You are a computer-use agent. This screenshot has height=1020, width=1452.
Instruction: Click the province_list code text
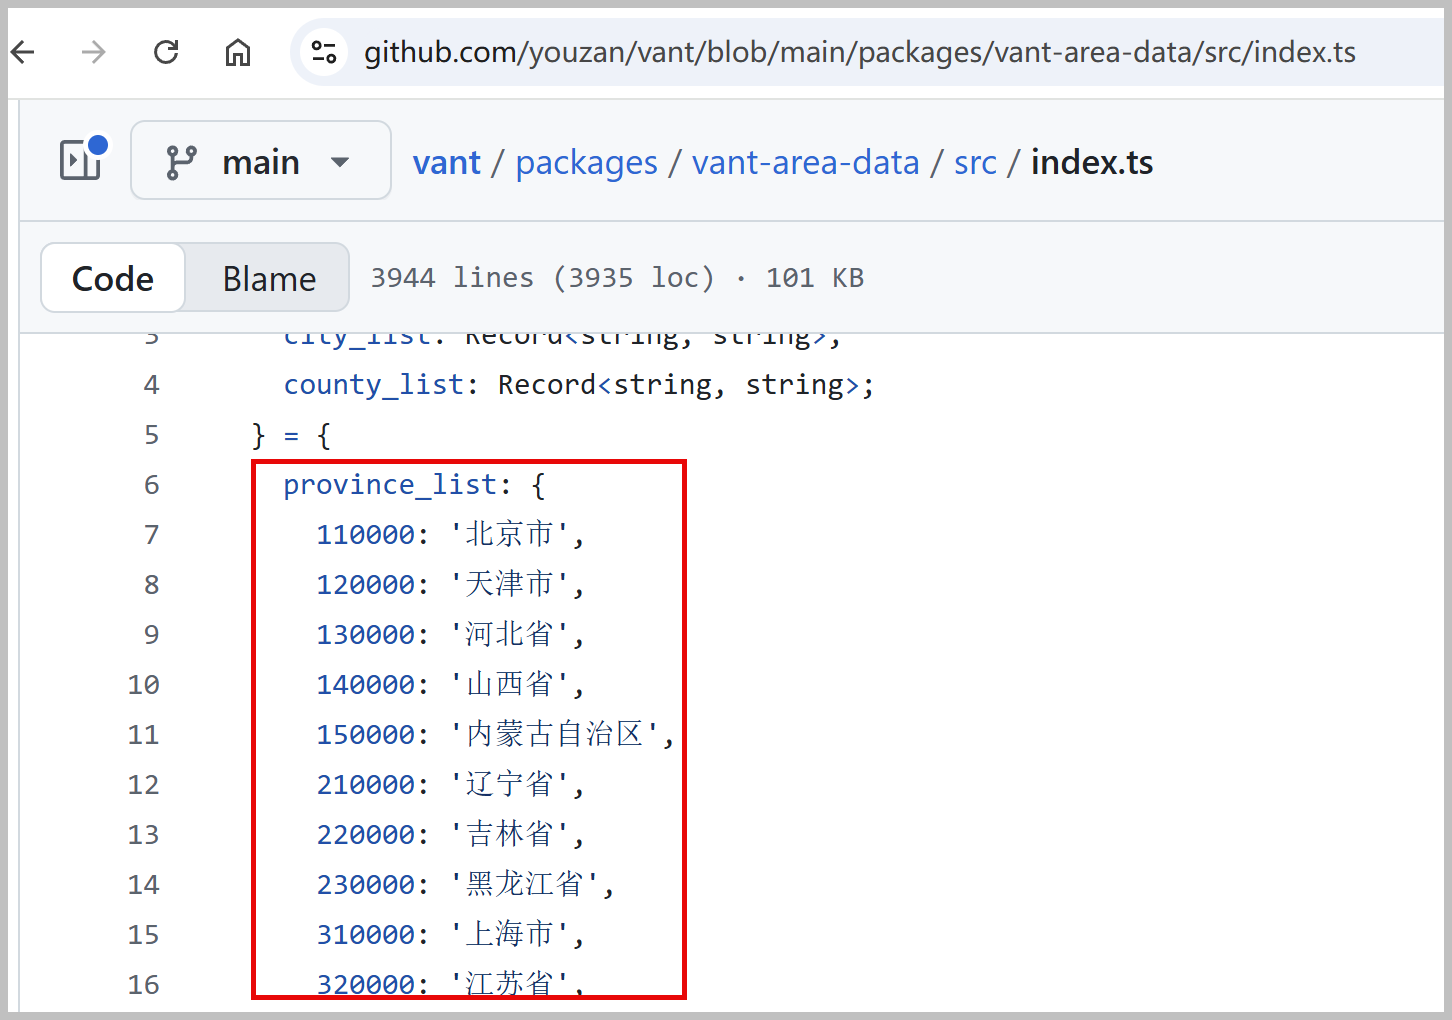coord(390,485)
